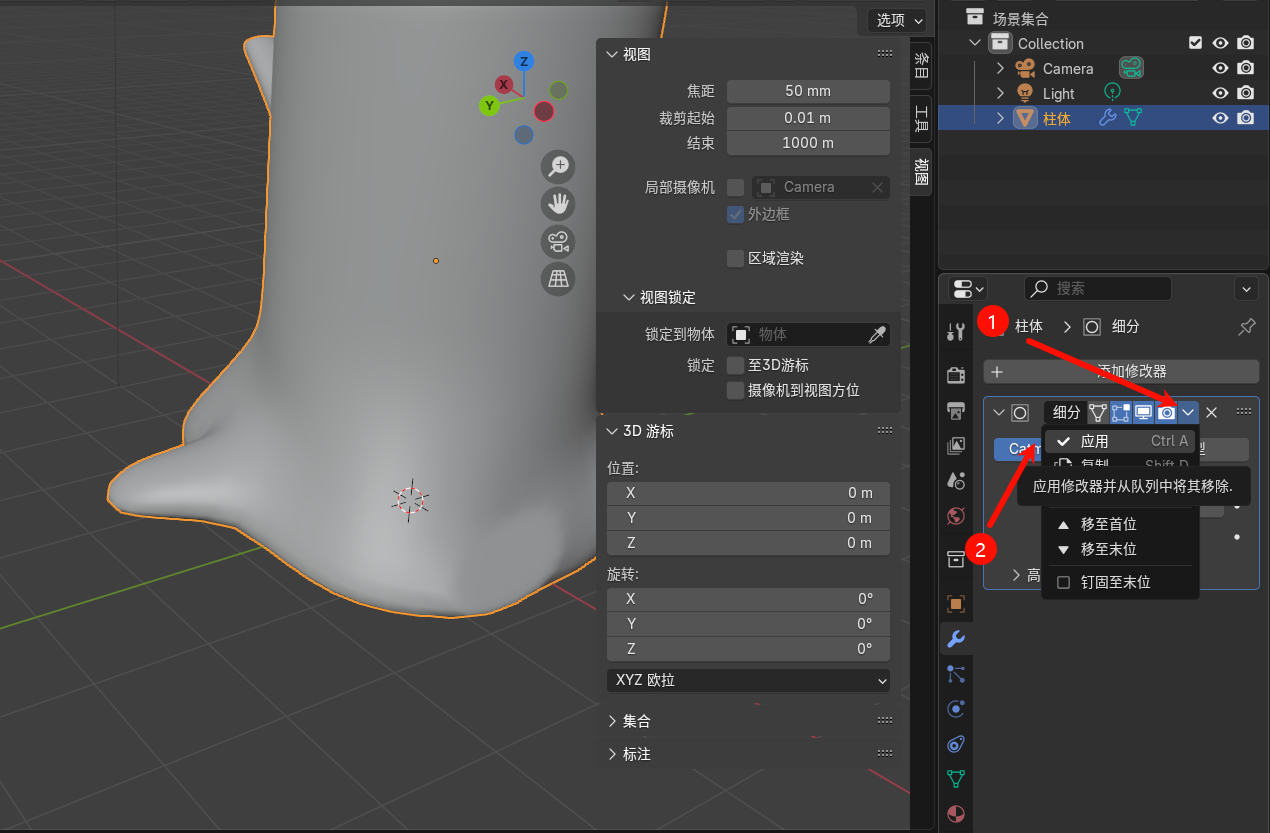Click the zoom magnifier icon in viewport
Screen dimensions: 1270x833
(558, 166)
